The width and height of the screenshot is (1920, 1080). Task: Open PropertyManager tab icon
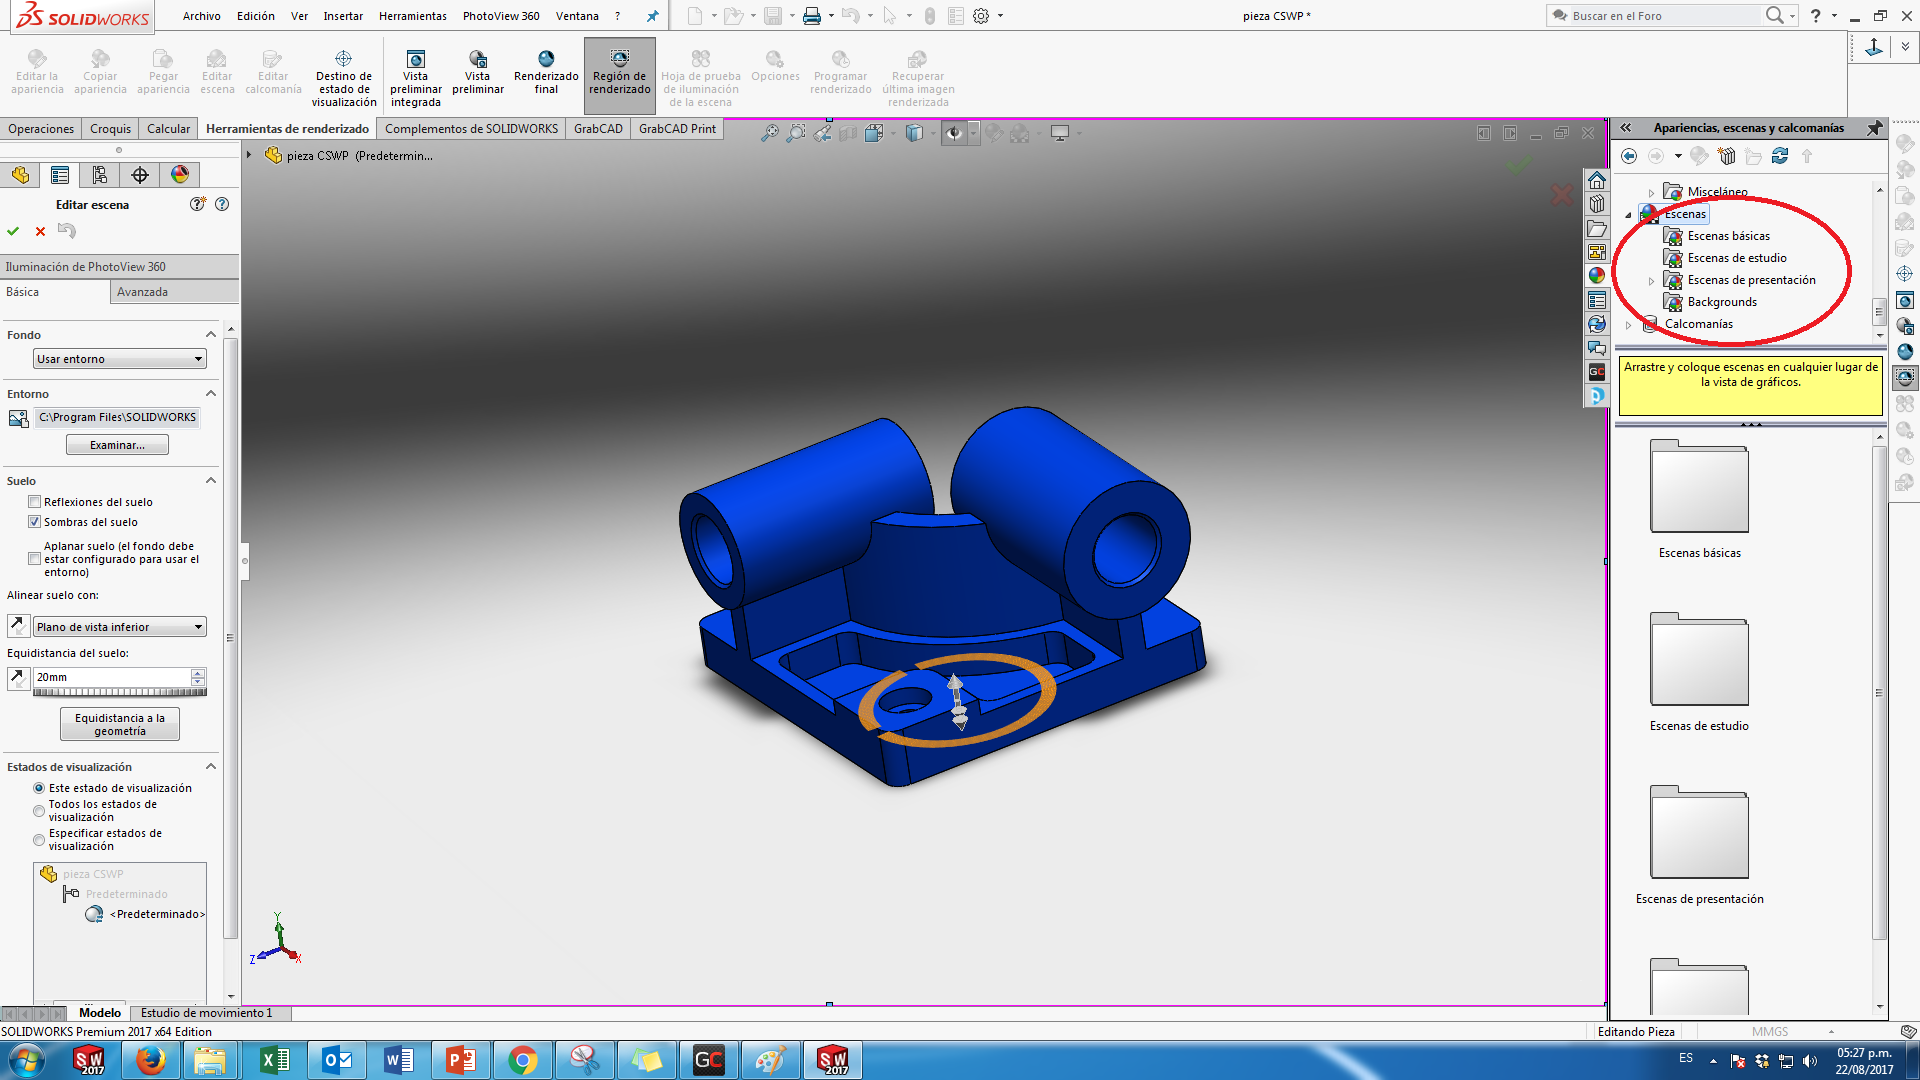(60, 175)
